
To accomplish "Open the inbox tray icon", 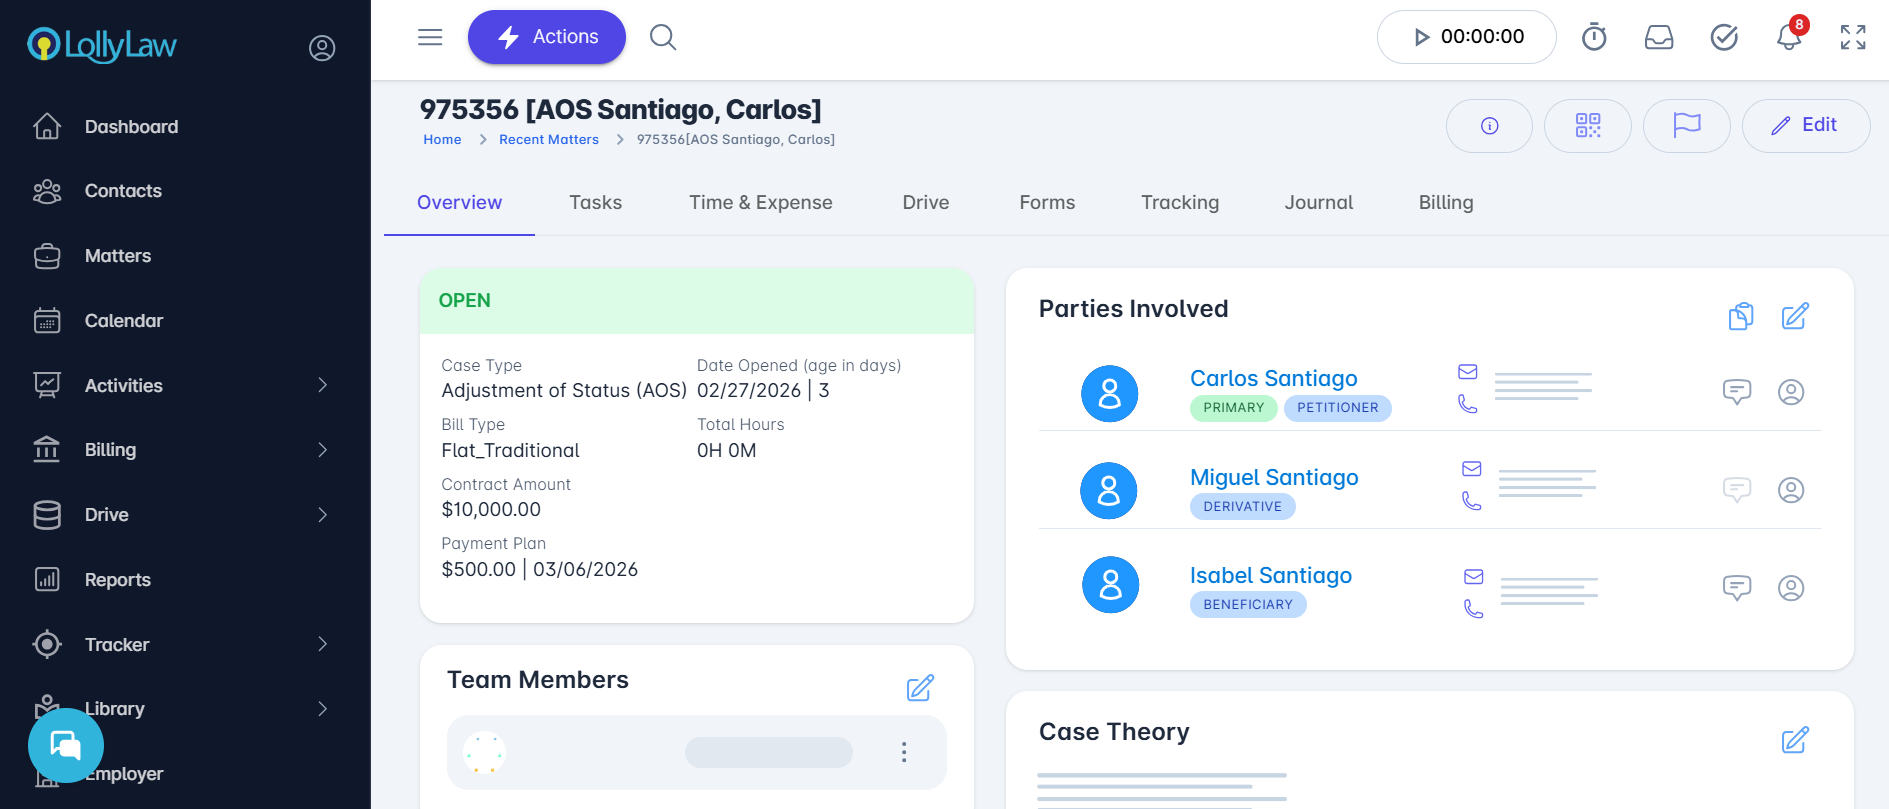I will (x=1659, y=38).
